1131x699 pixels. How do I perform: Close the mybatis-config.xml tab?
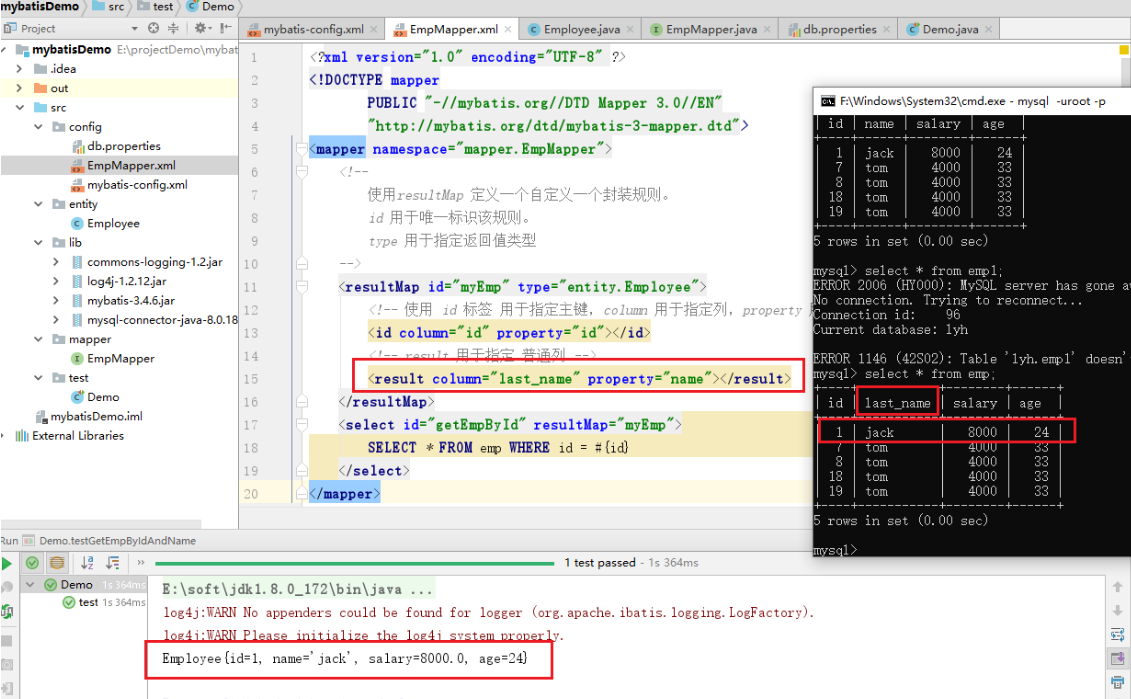(x=374, y=30)
